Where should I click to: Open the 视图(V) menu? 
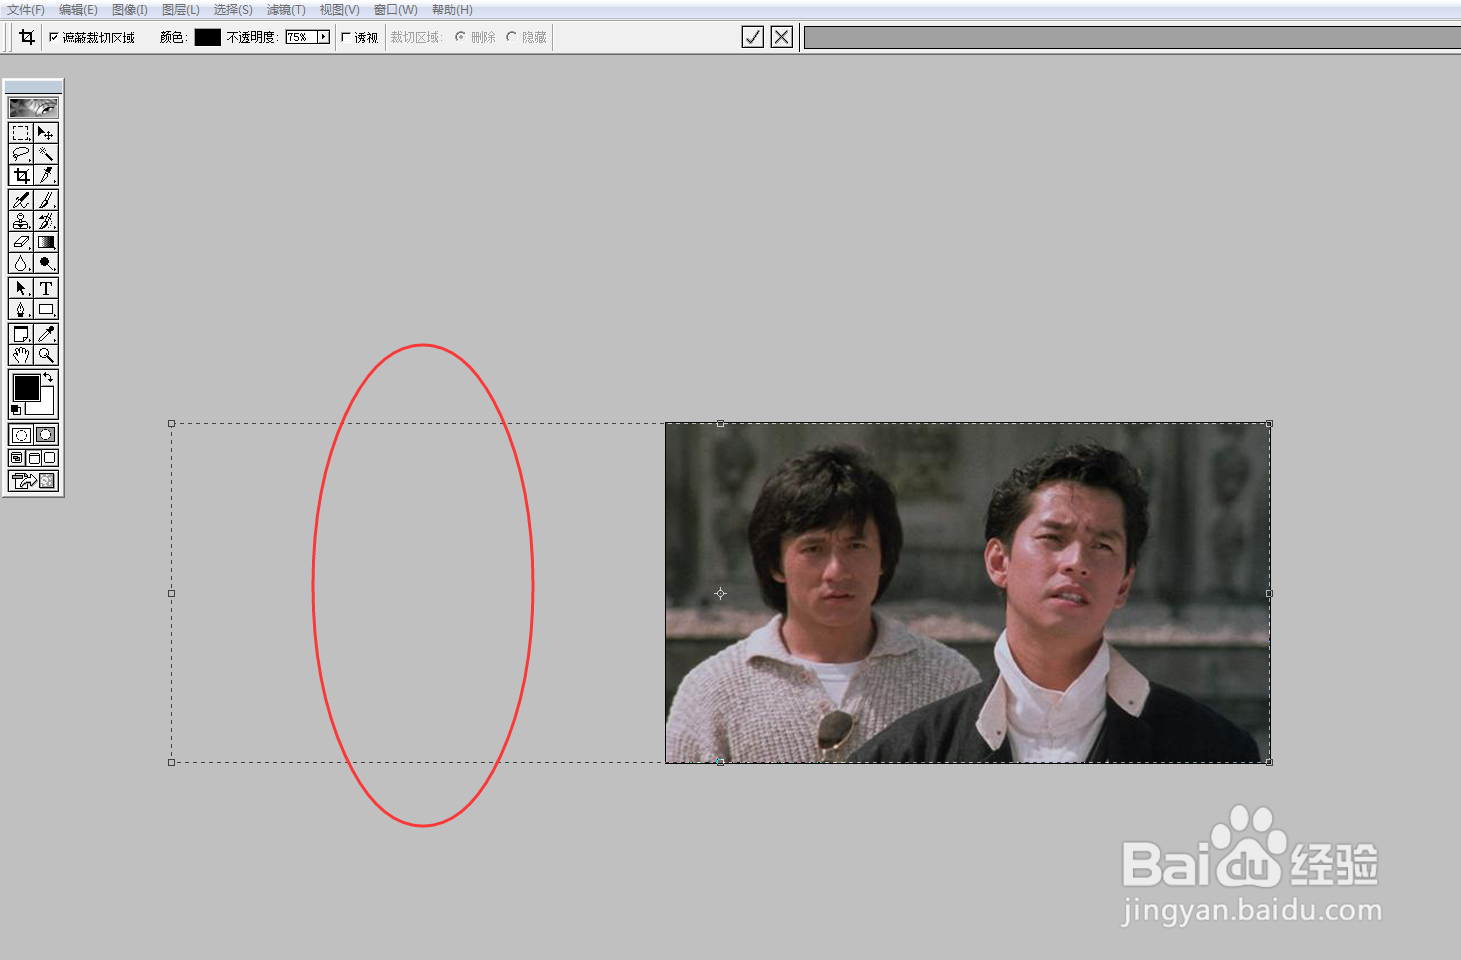[339, 10]
